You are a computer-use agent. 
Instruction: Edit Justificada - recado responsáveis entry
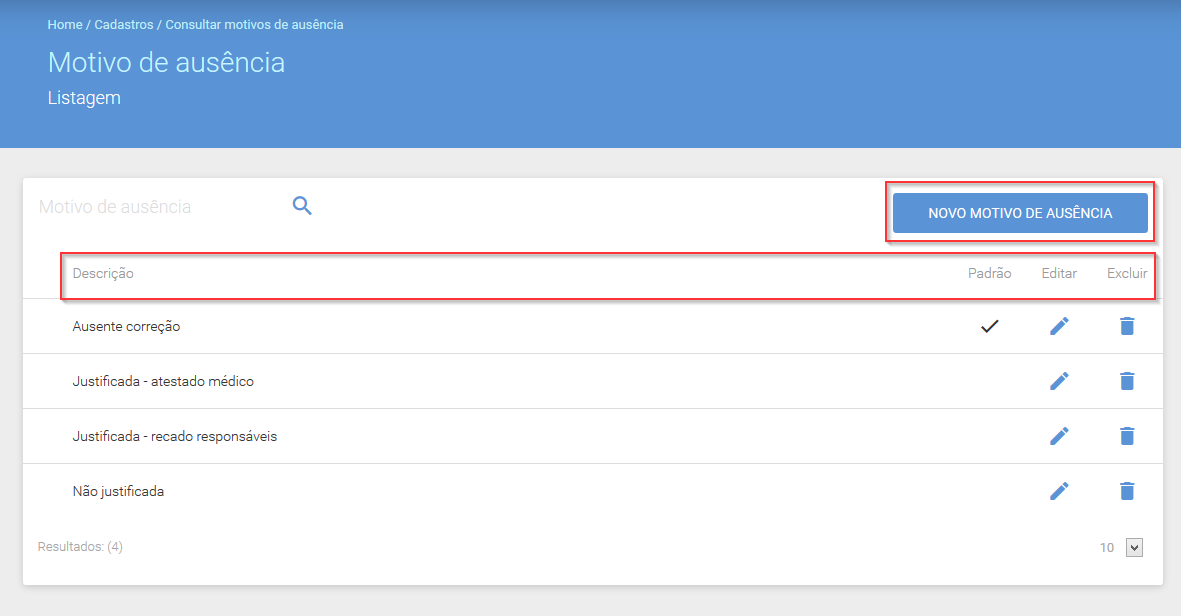pos(1059,436)
